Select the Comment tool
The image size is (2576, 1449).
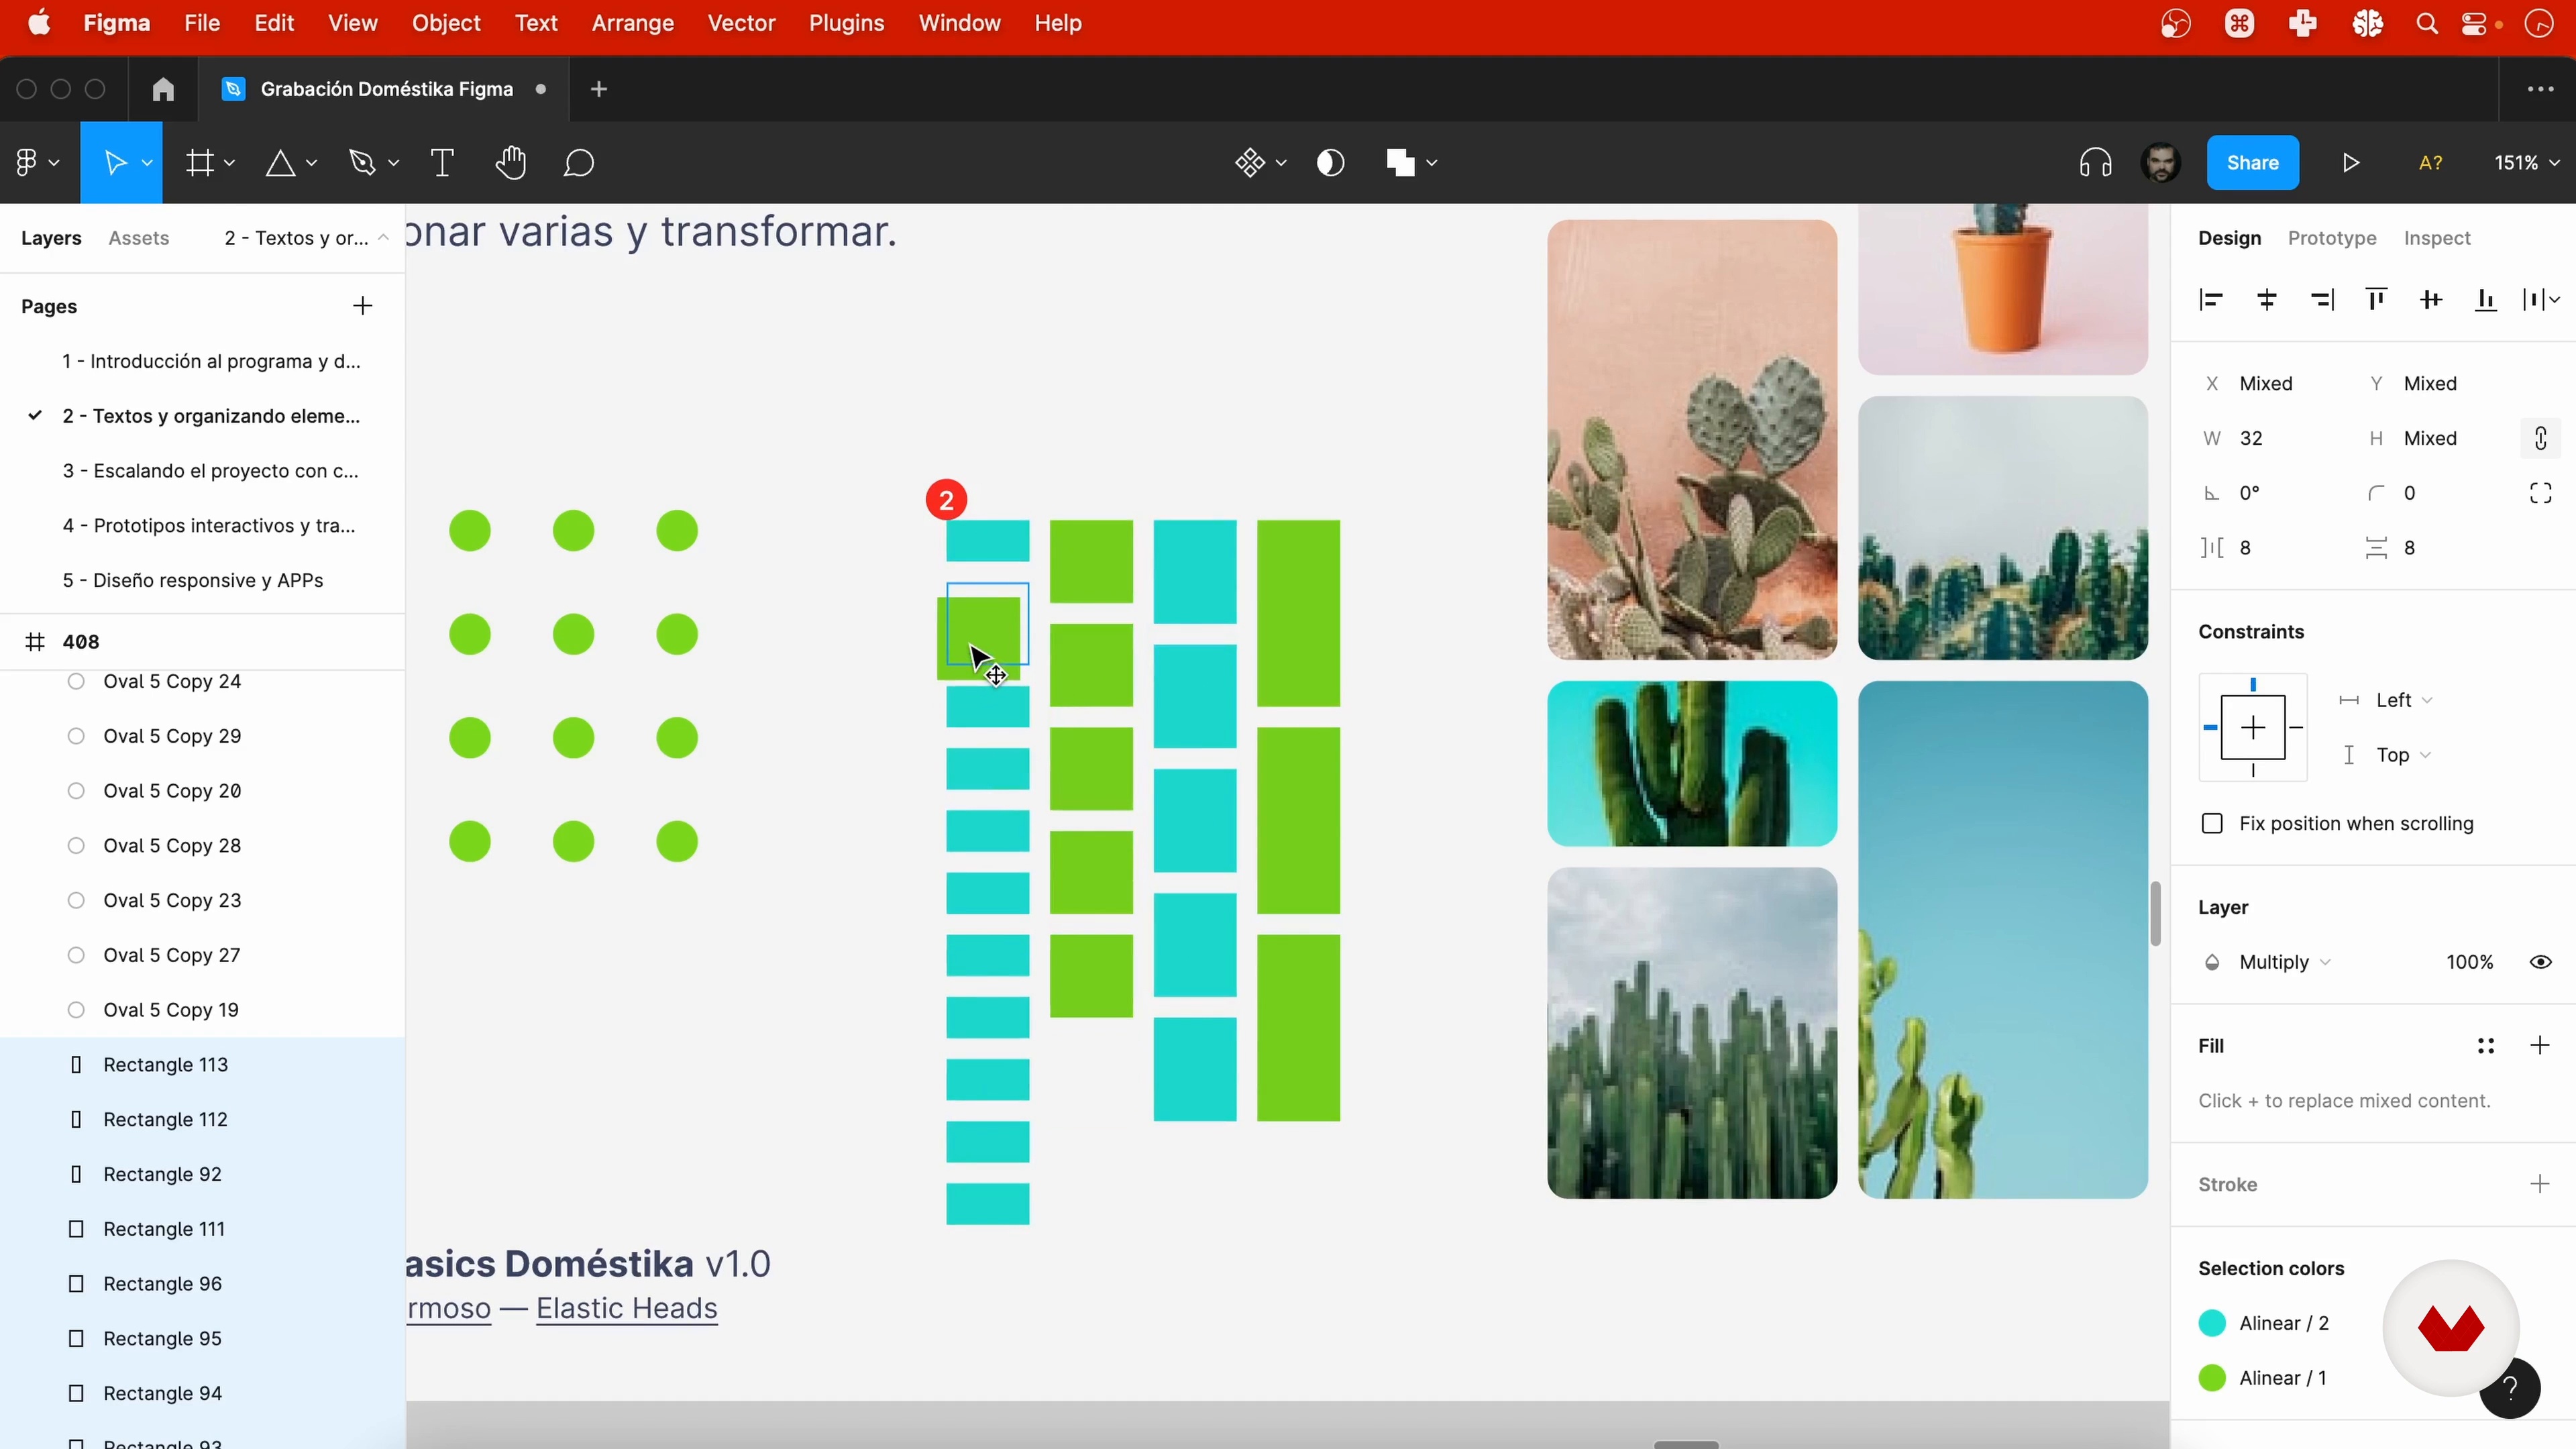[x=579, y=162]
